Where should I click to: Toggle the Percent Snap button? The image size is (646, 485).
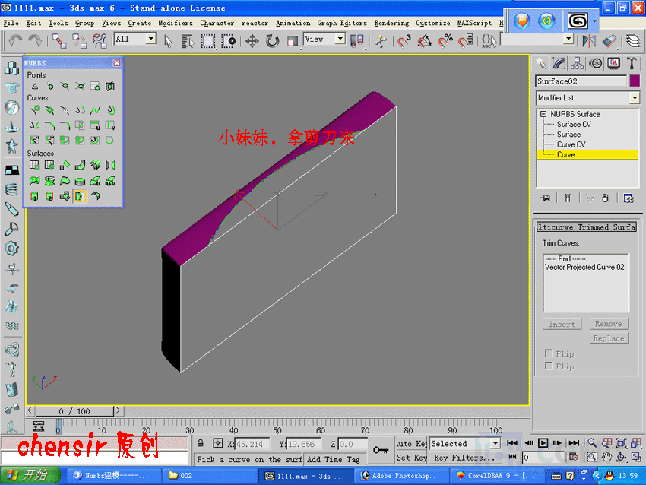point(445,40)
